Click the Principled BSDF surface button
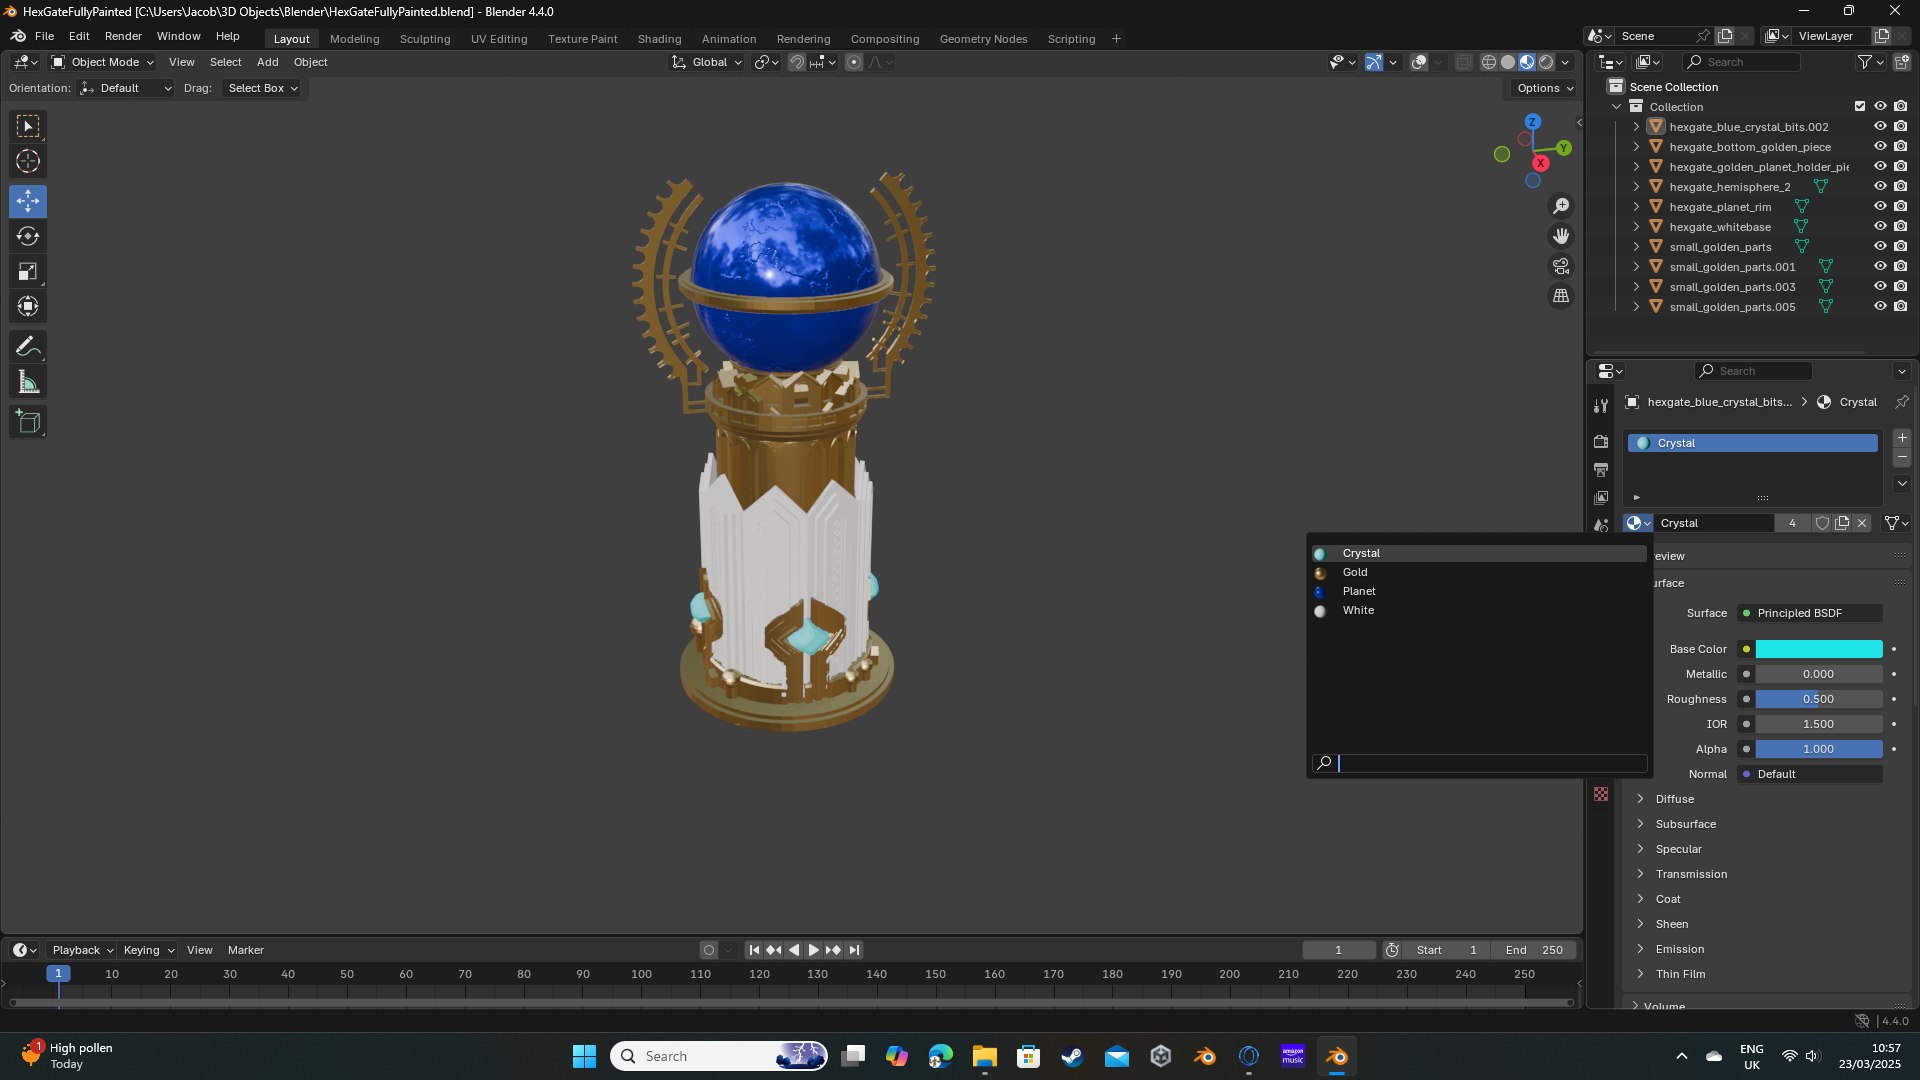The width and height of the screenshot is (1920, 1080). click(1810, 613)
